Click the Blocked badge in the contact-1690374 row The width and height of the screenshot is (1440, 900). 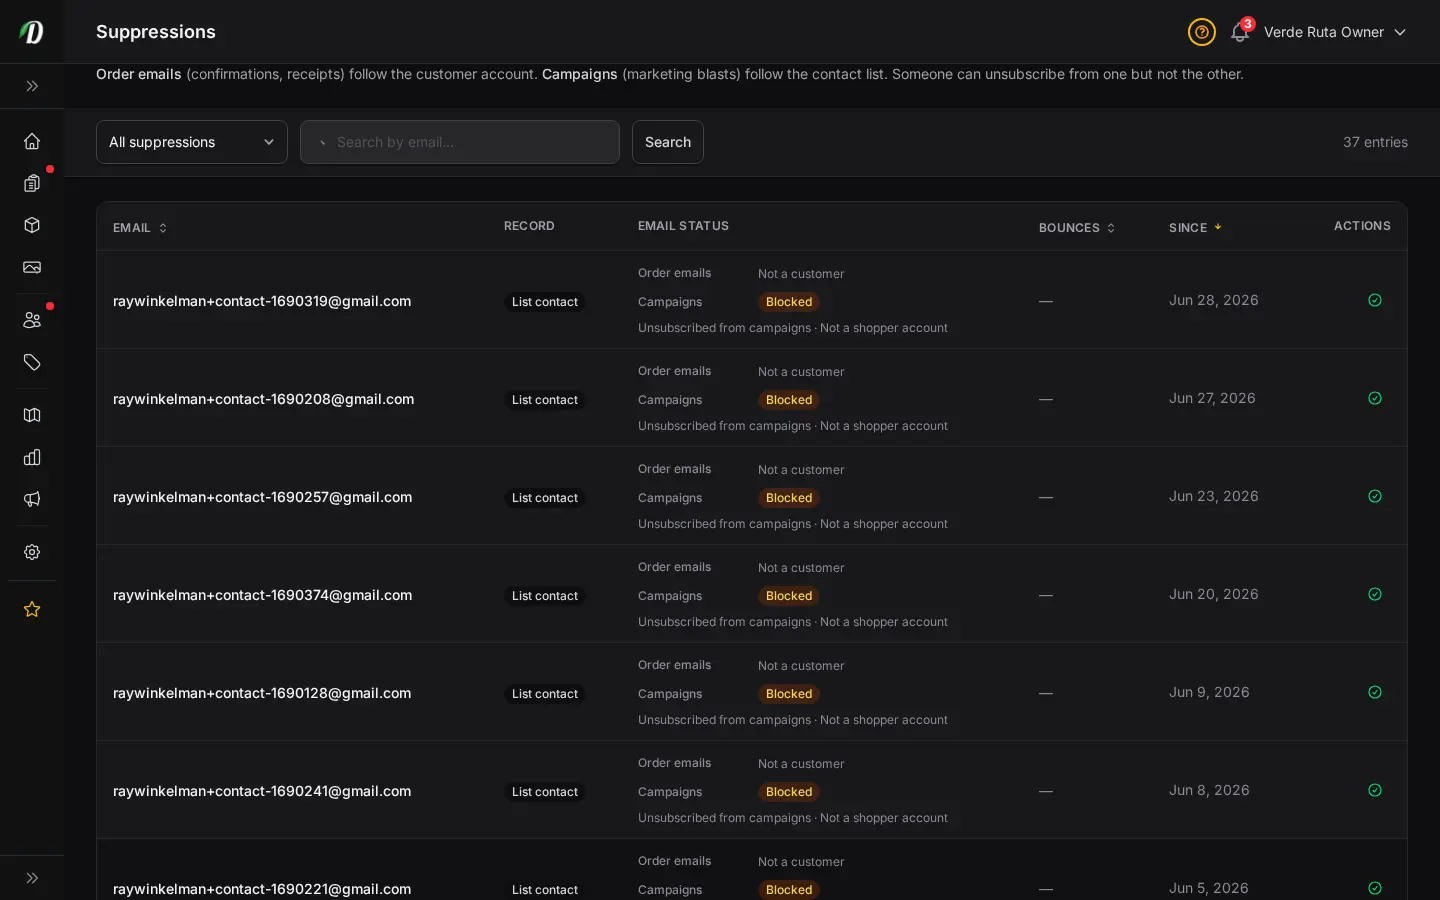click(x=789, y=596)
